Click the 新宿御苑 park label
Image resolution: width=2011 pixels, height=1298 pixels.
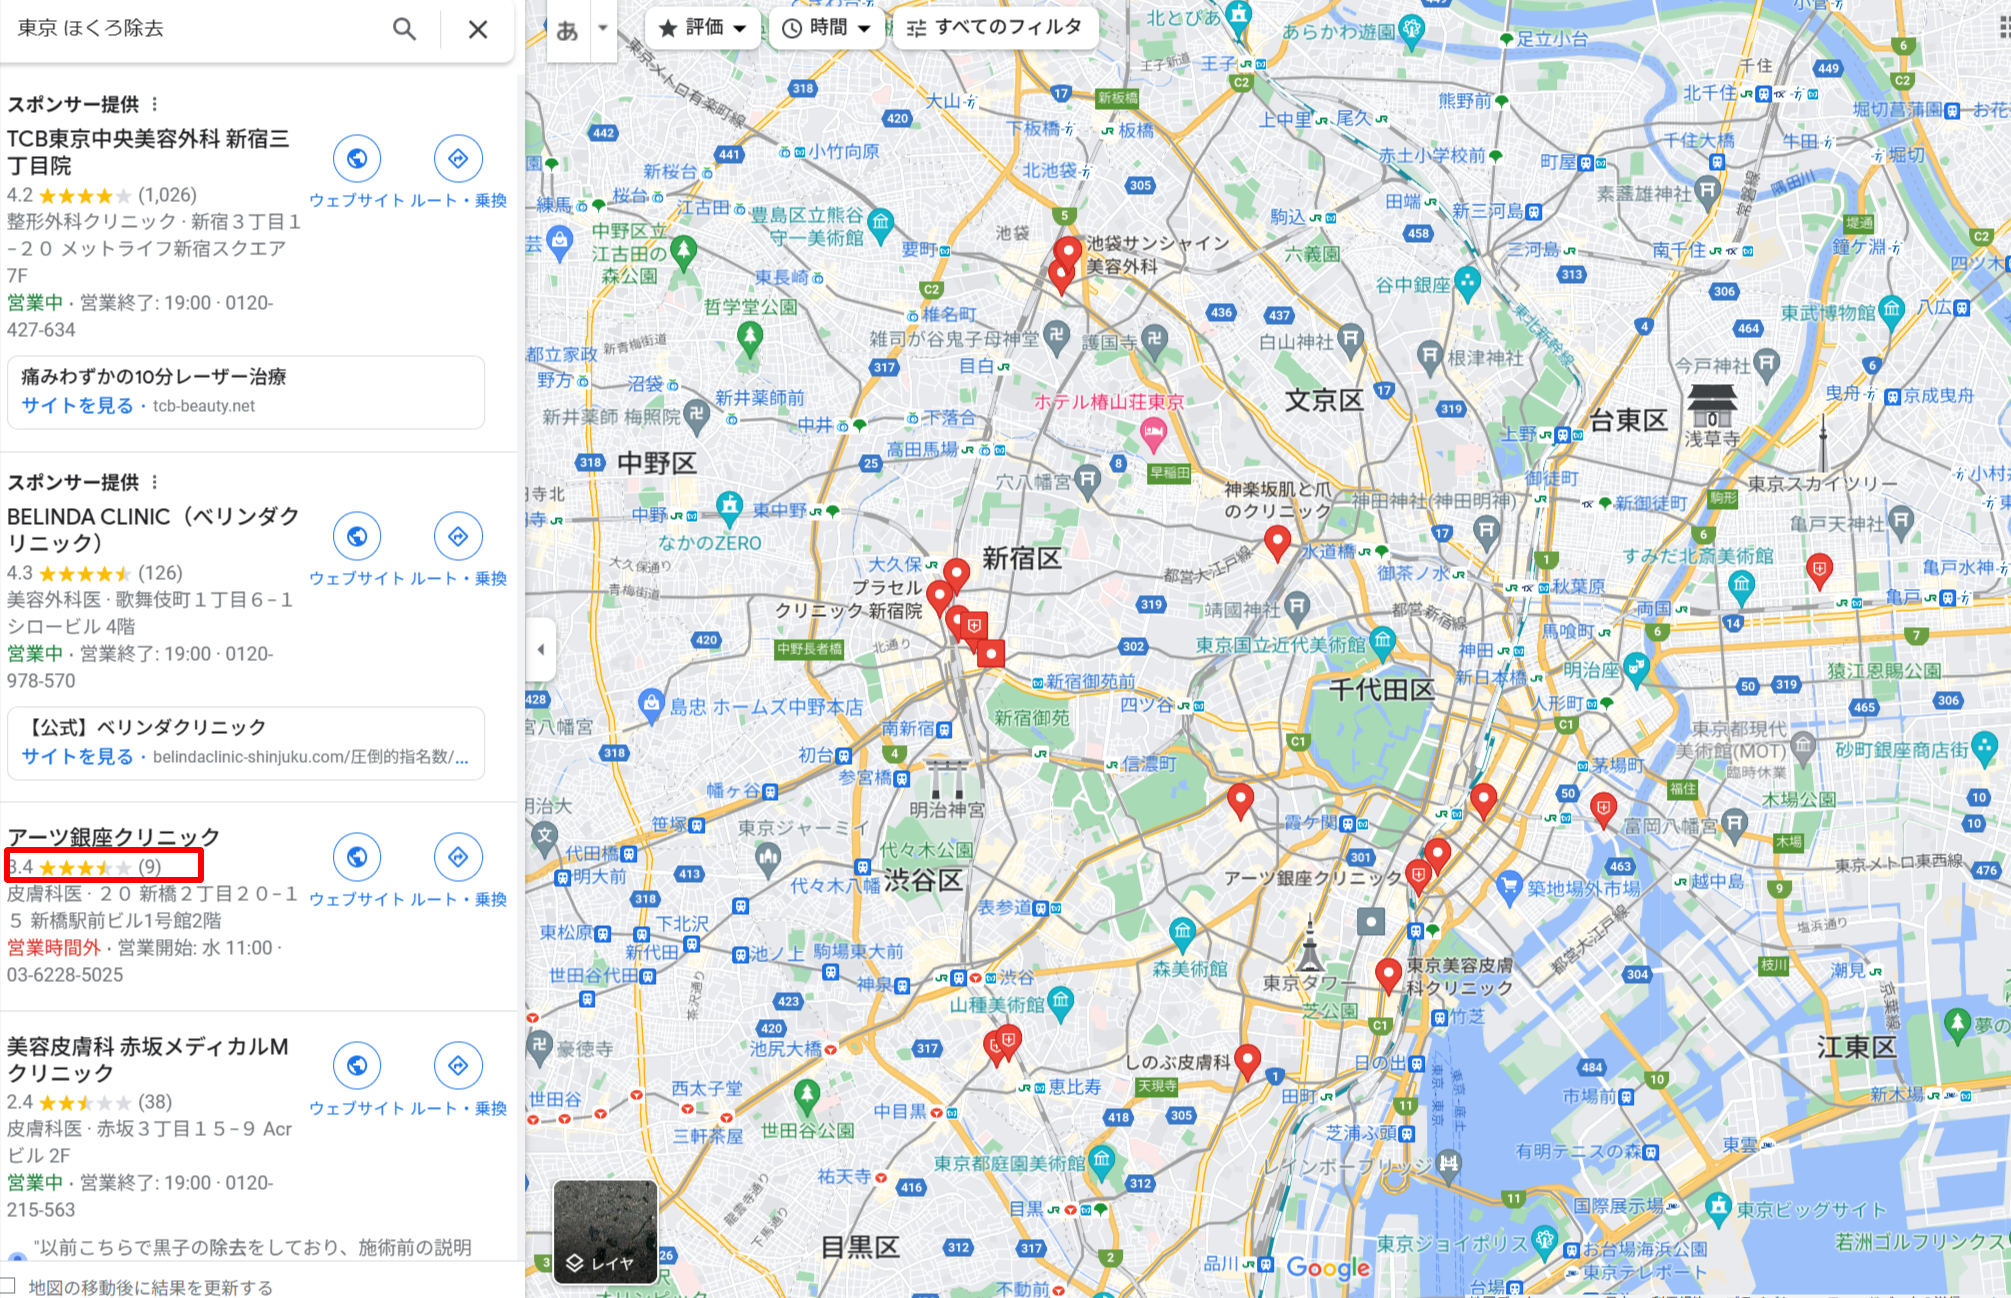(x=1032, y=717)
